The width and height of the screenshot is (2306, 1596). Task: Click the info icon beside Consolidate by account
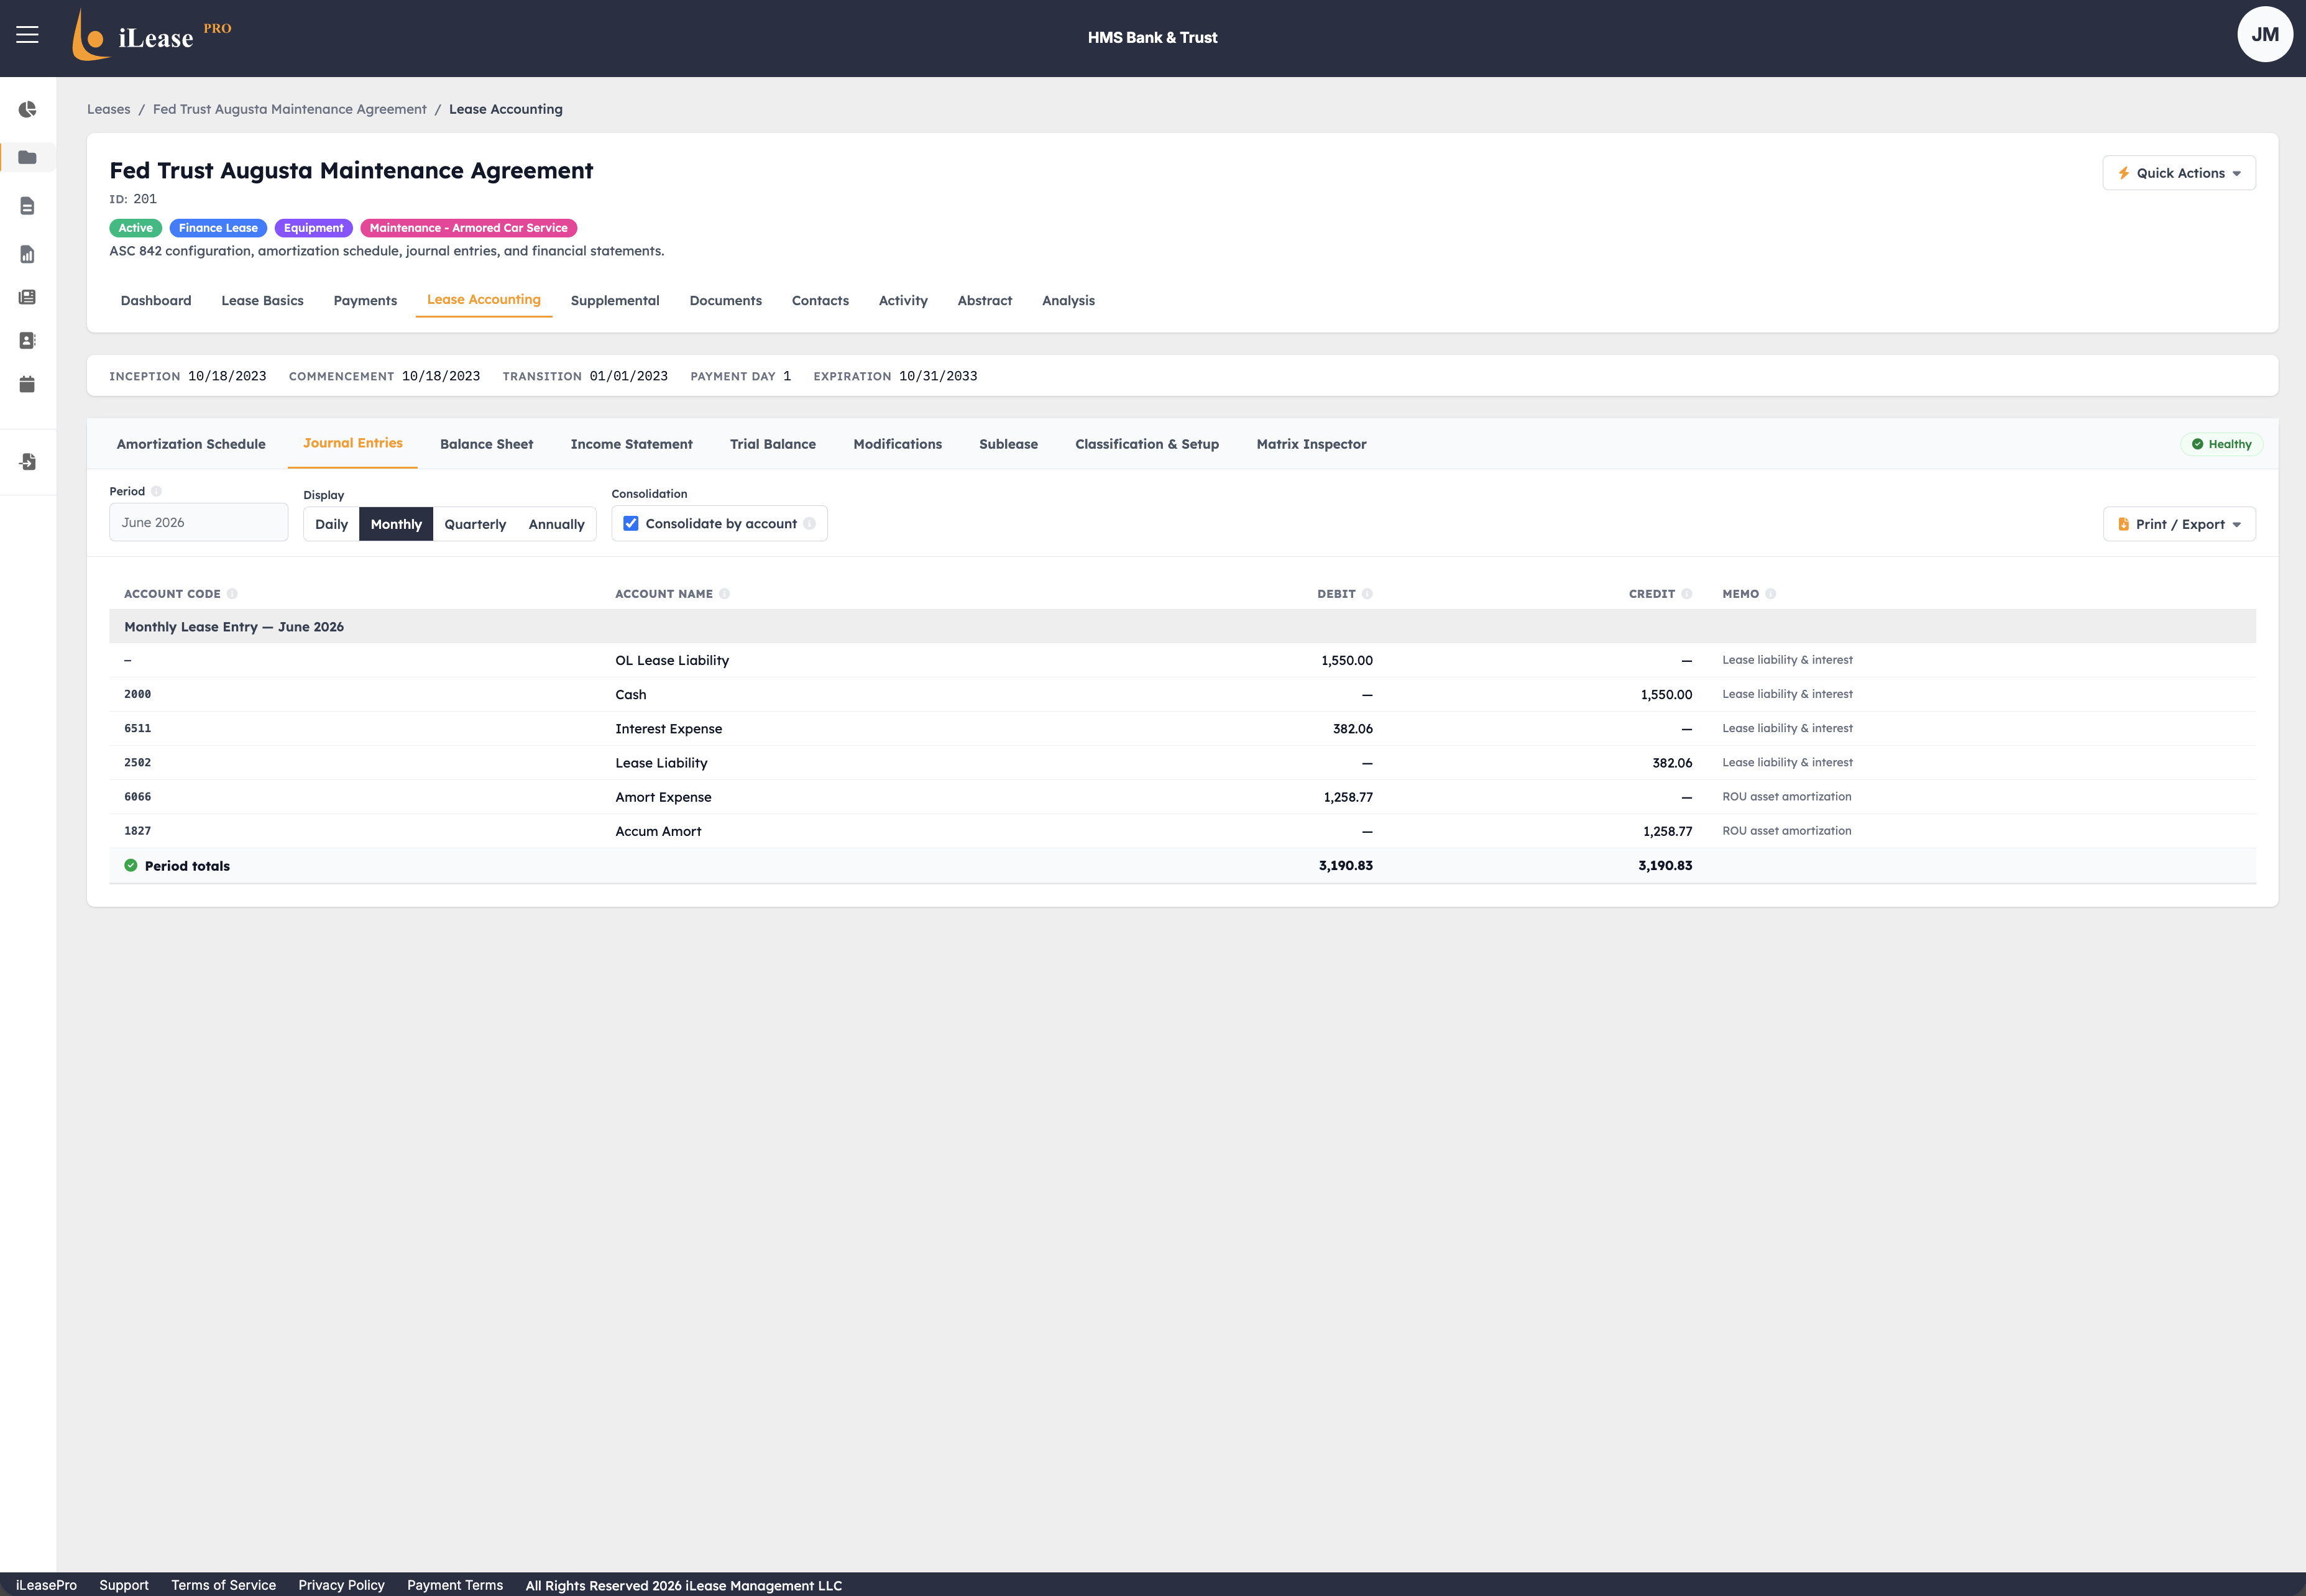809,524
